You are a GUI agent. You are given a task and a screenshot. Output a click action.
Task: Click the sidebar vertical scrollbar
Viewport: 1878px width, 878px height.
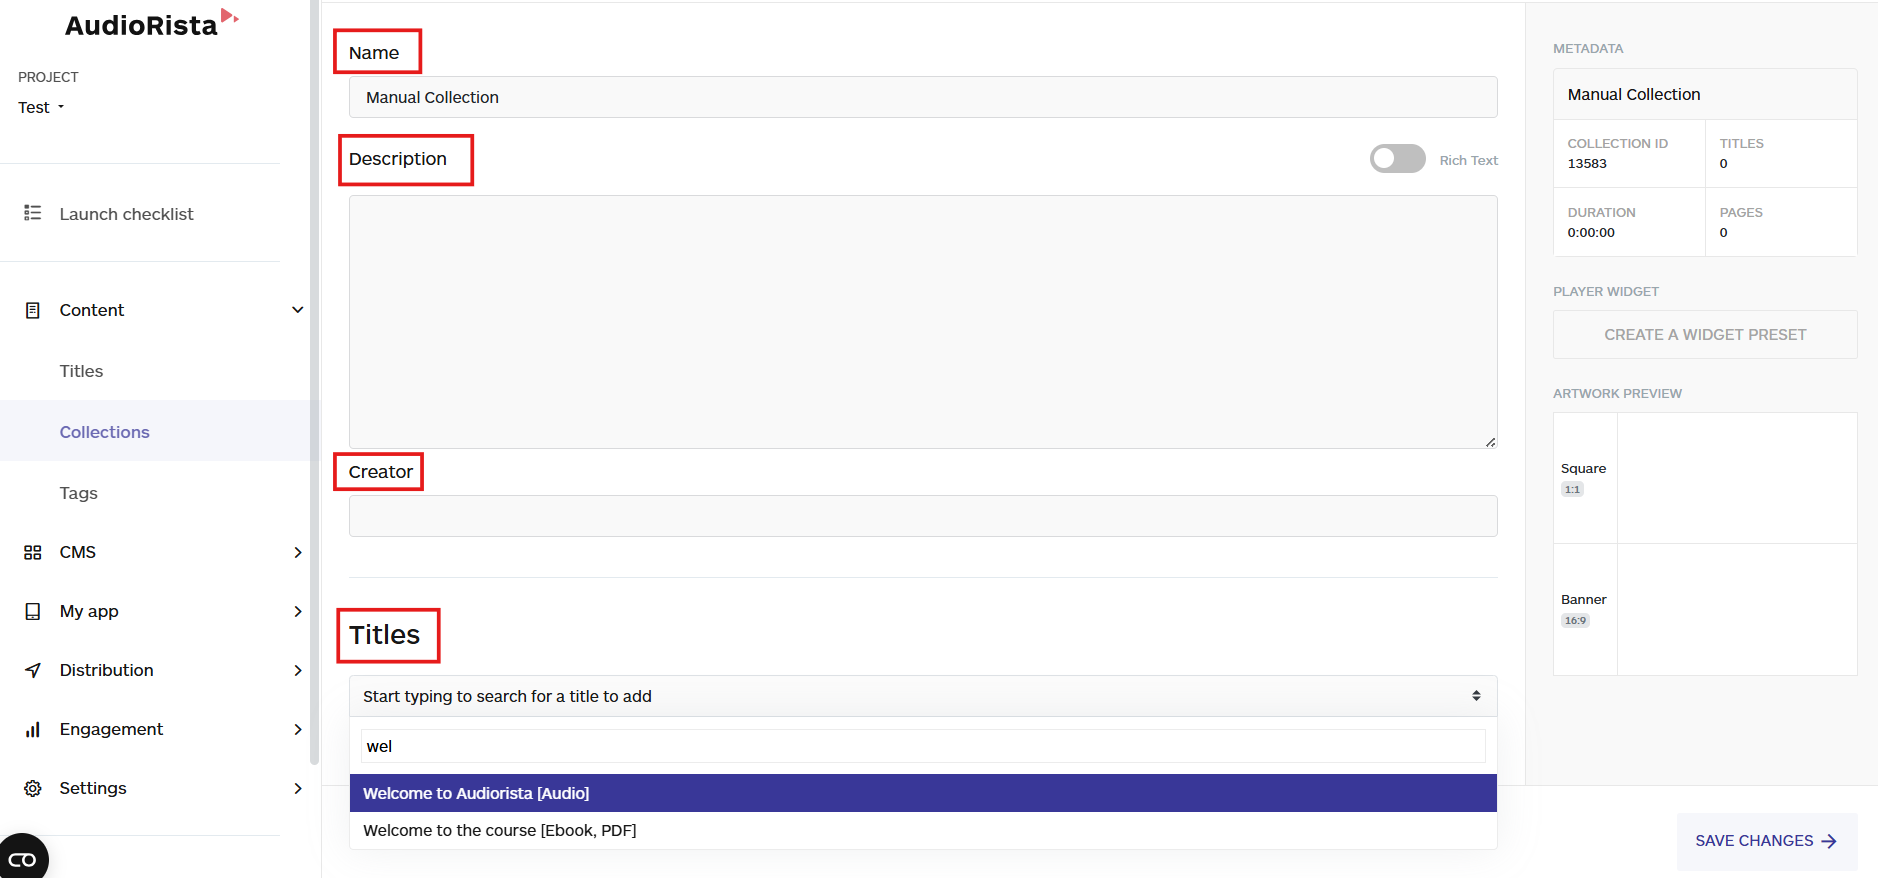[314, 382]
